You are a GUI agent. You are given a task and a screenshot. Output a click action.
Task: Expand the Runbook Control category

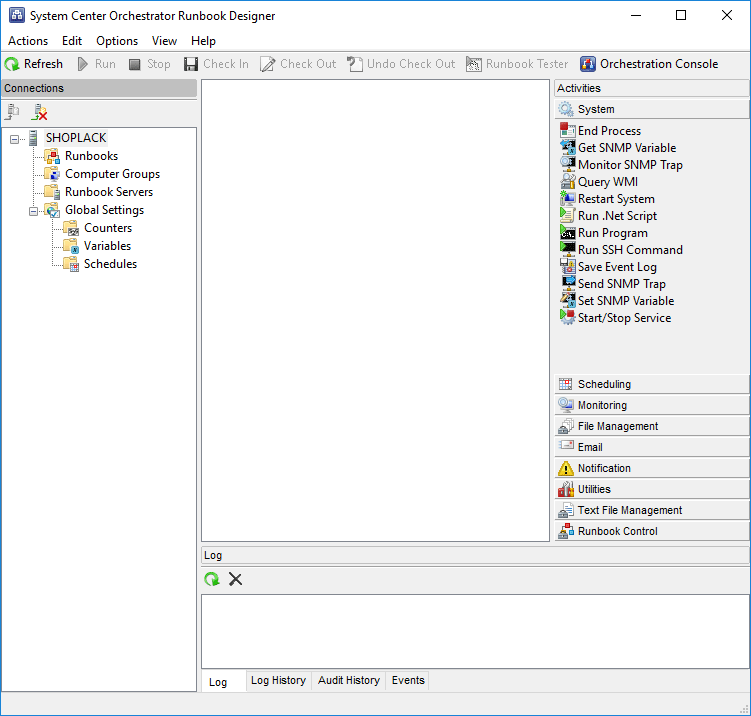point(652,532)
